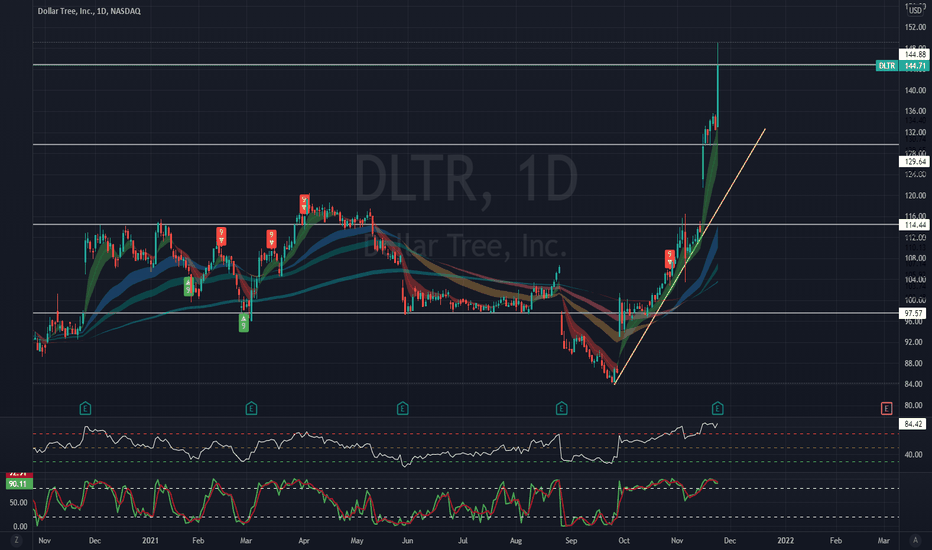Click the earnings E marker near September 2021
The width and height of the screenshot is (932, 550).
[x=561, y=408]
